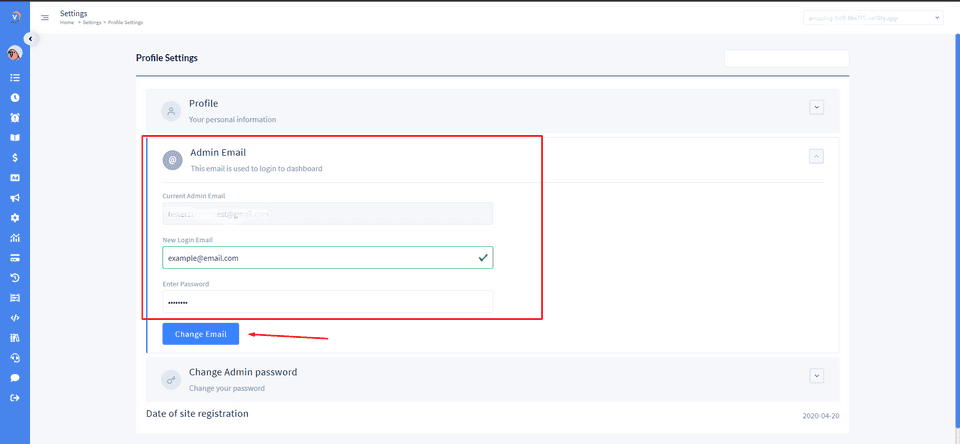Click the code brackets sidebar icon

(x=15, y=318)
